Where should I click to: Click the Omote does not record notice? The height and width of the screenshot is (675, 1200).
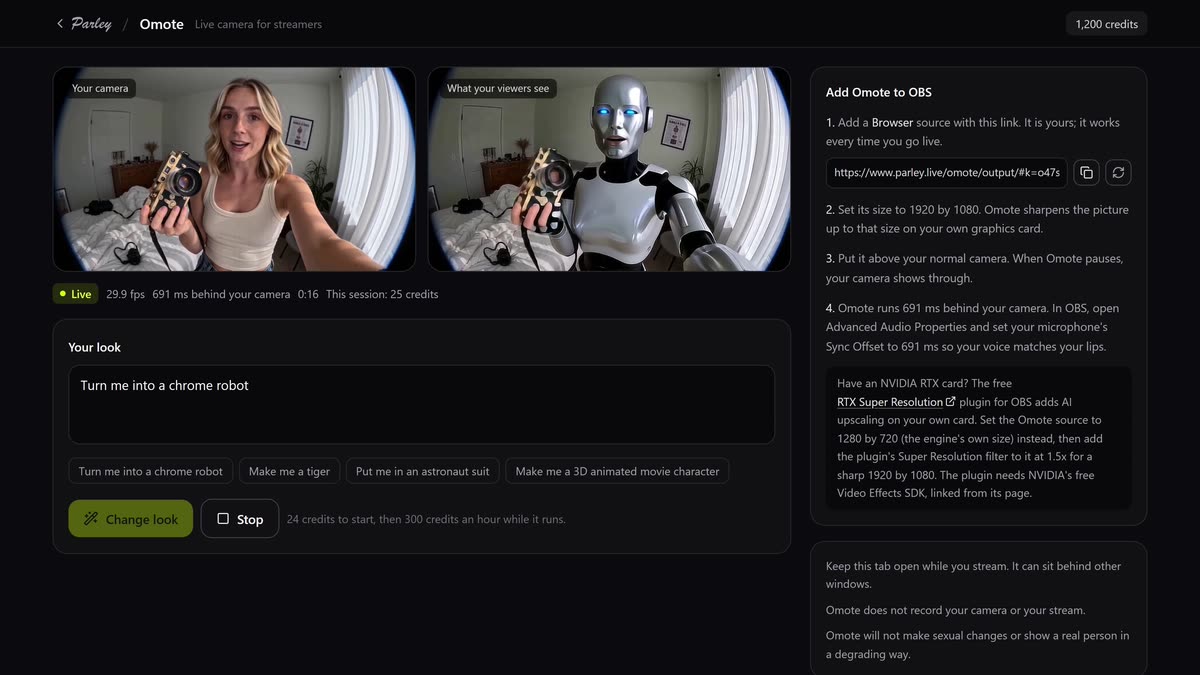click(x=955, y=610)
